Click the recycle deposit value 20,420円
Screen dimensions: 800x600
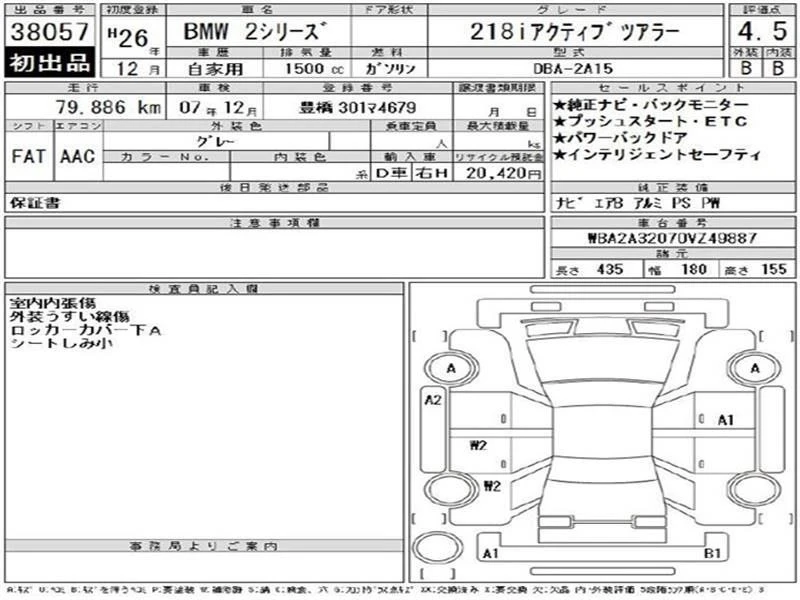(x=499, y=172)
